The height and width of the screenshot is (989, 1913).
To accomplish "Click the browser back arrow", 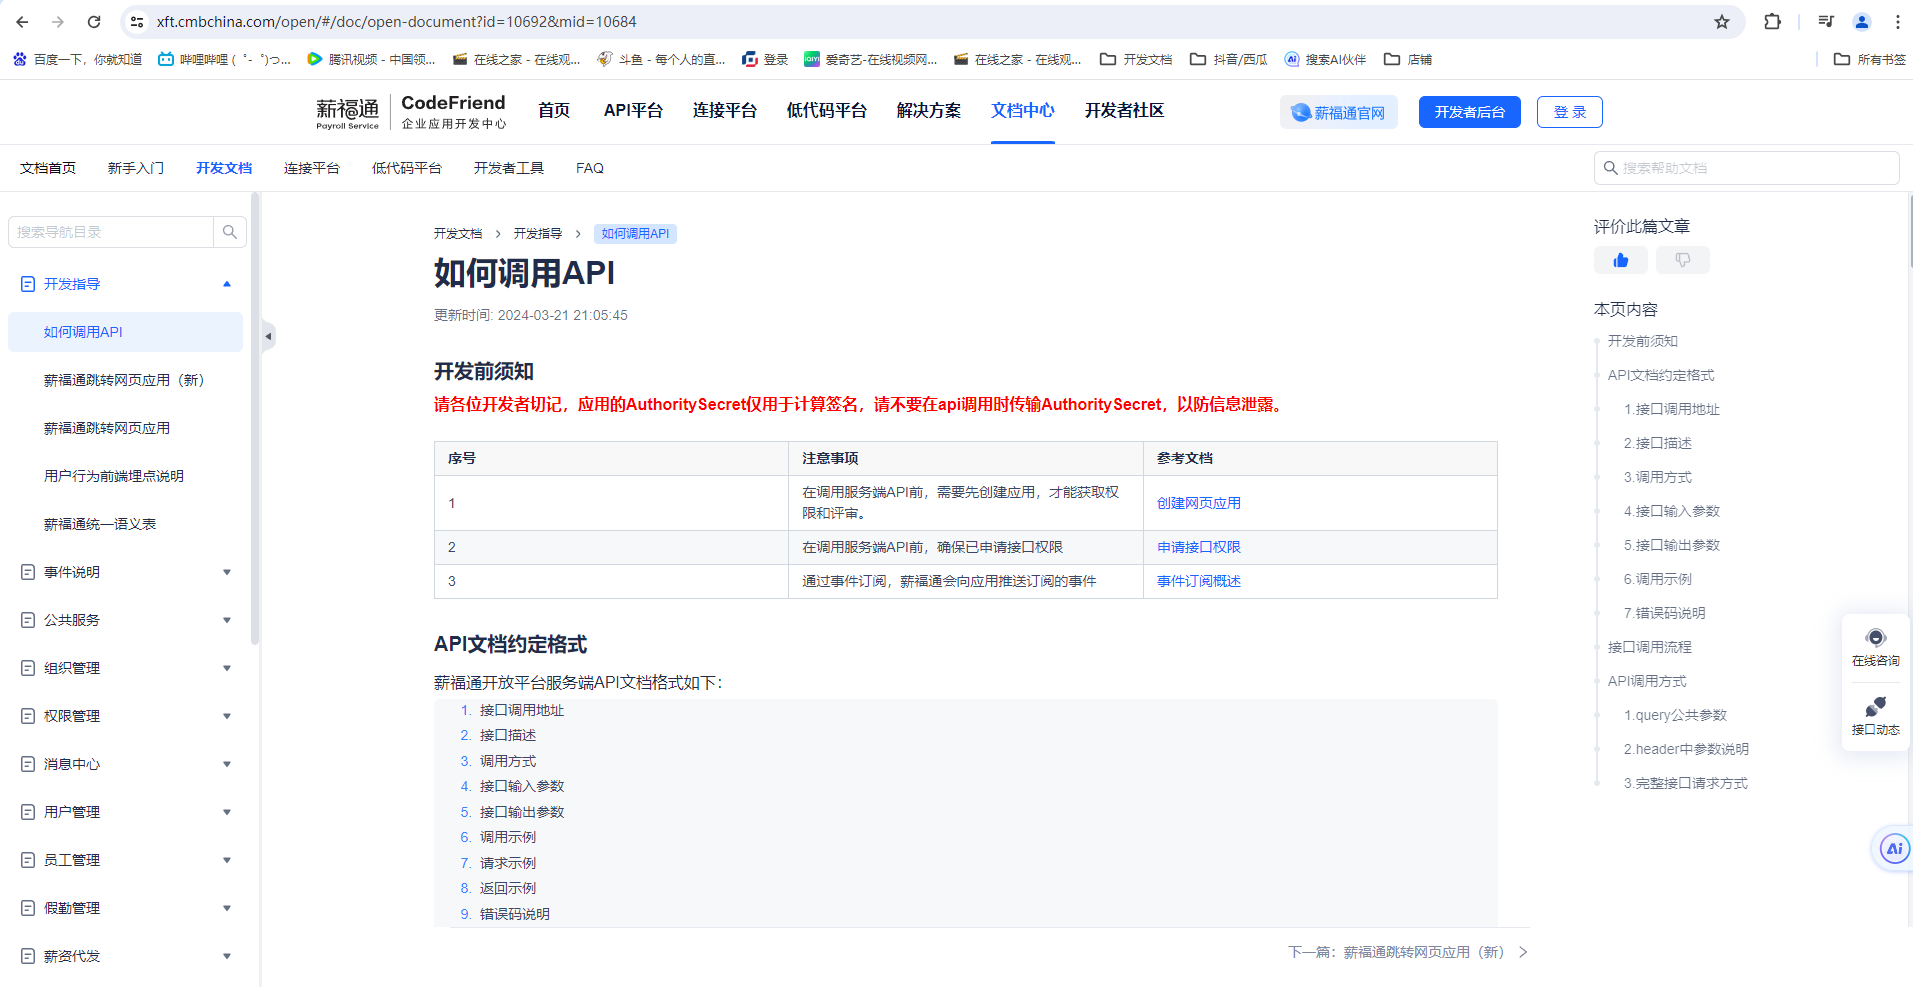I will (x=22, y=21).
